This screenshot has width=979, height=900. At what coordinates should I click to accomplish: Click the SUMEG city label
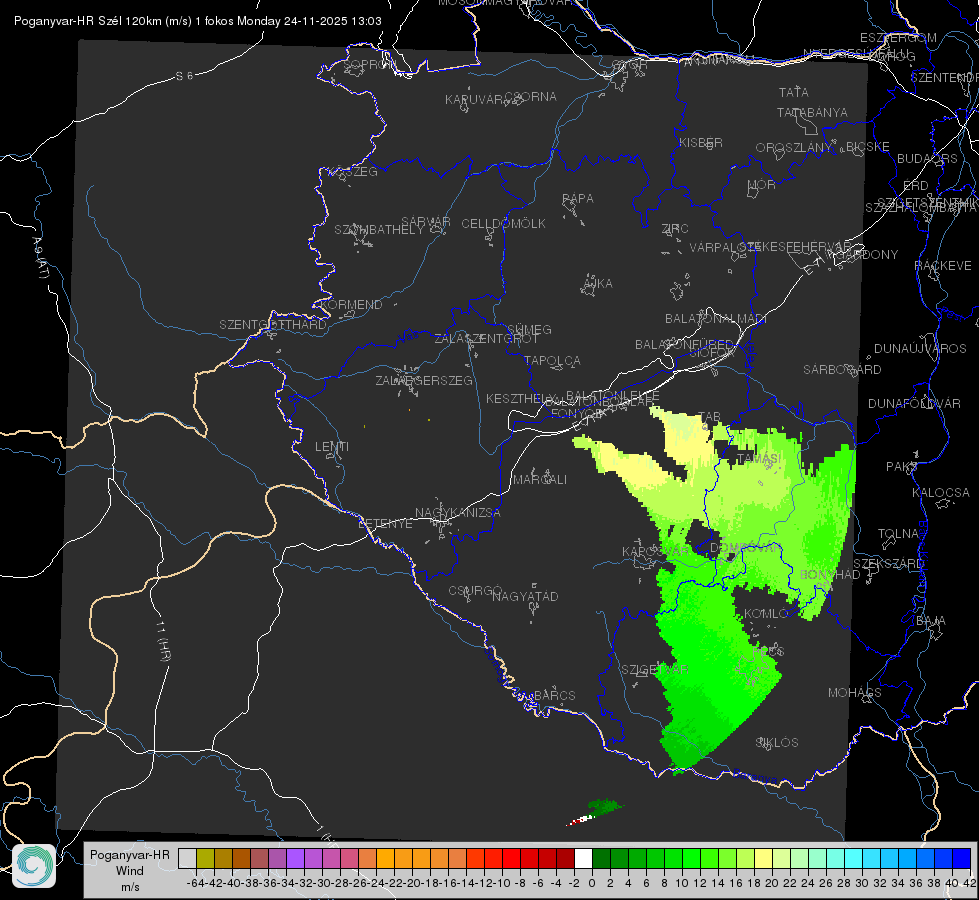tap(529, 330)
